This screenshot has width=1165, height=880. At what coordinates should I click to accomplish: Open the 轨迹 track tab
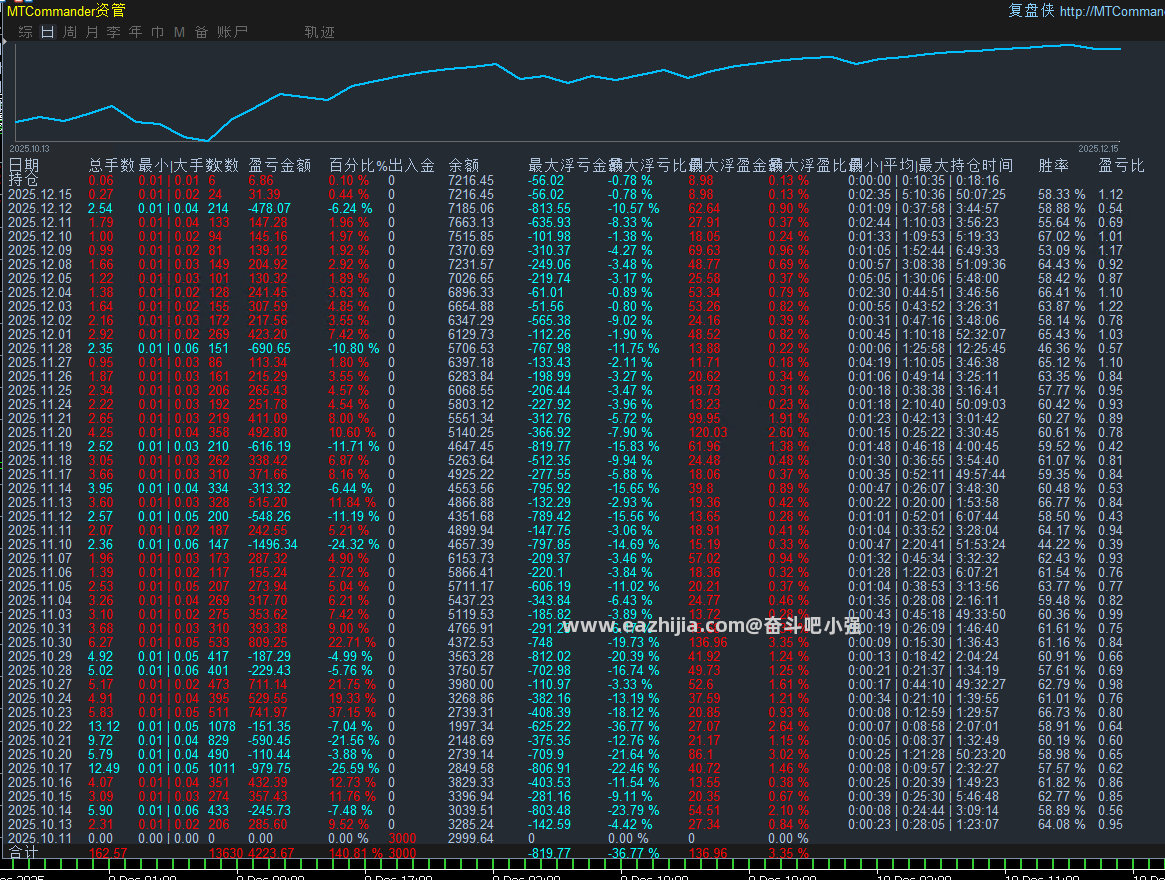click(319, 32)
